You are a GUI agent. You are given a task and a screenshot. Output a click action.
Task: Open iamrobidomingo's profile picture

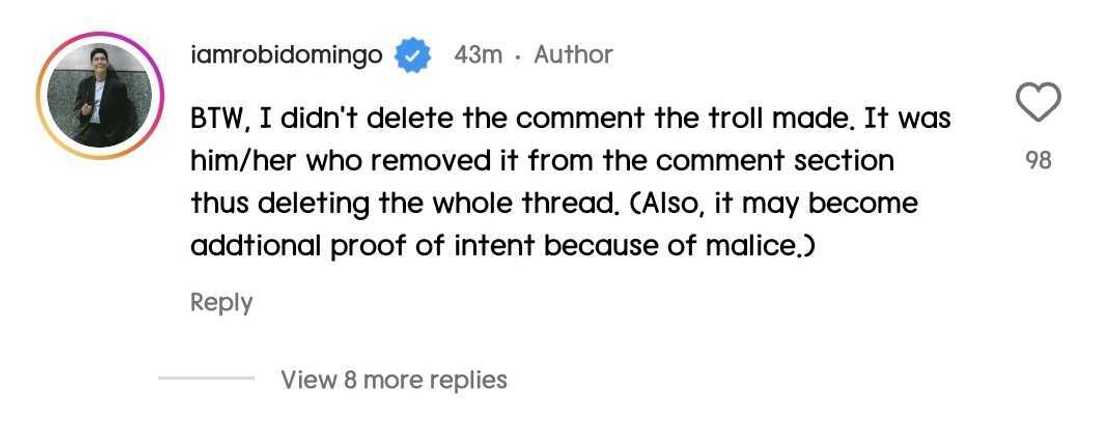tap(99, 96)
